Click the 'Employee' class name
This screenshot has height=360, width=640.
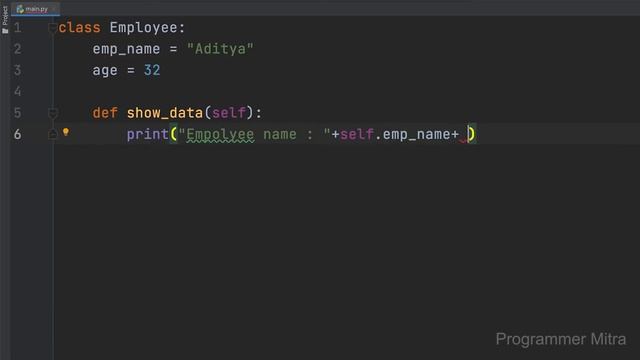point(143,28)
